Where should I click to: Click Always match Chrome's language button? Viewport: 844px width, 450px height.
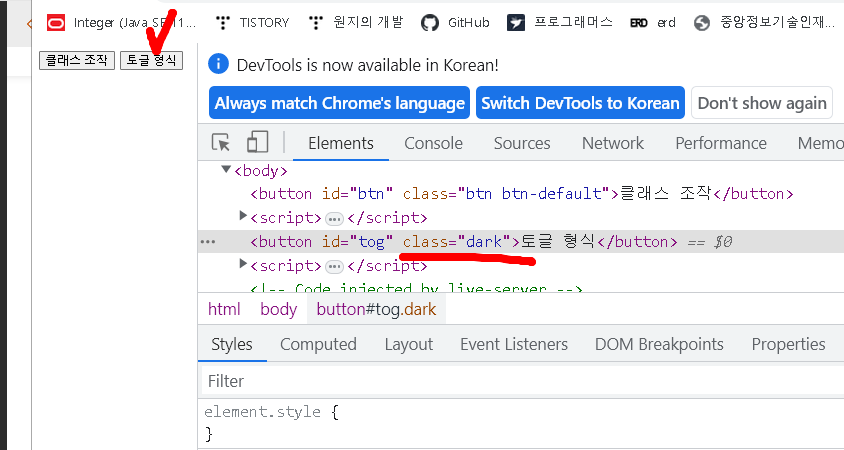tap(339, 103)
